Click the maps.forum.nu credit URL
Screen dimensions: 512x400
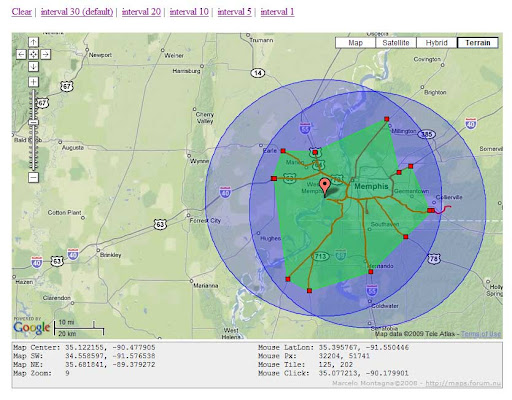point(463,383)
